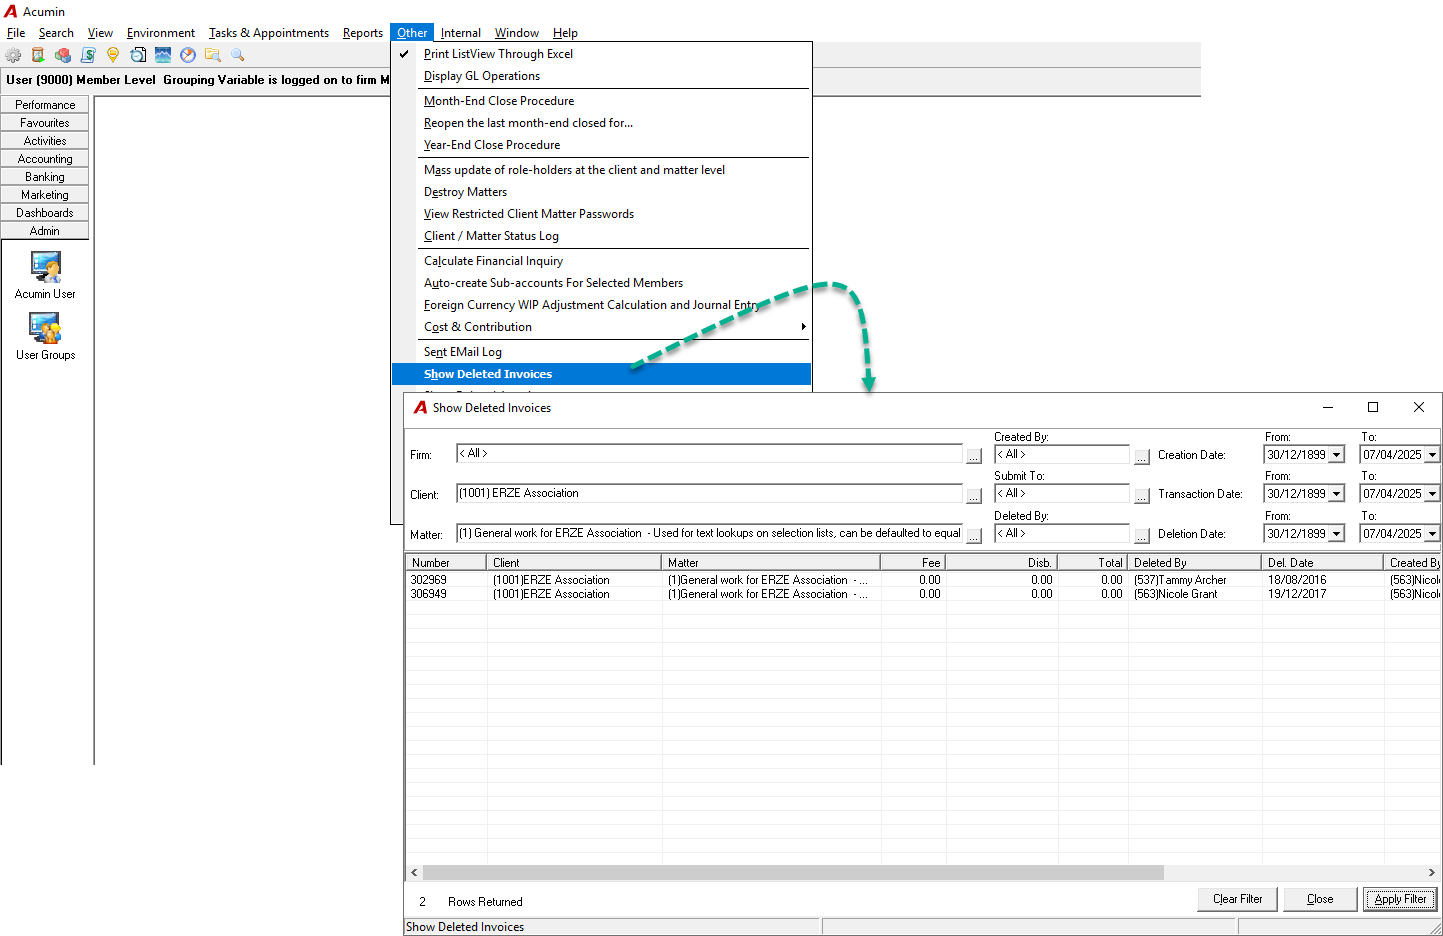Screen dimensions: 1443x936
Task: Select invoice row 306949
Action: [x=922, y=594]
